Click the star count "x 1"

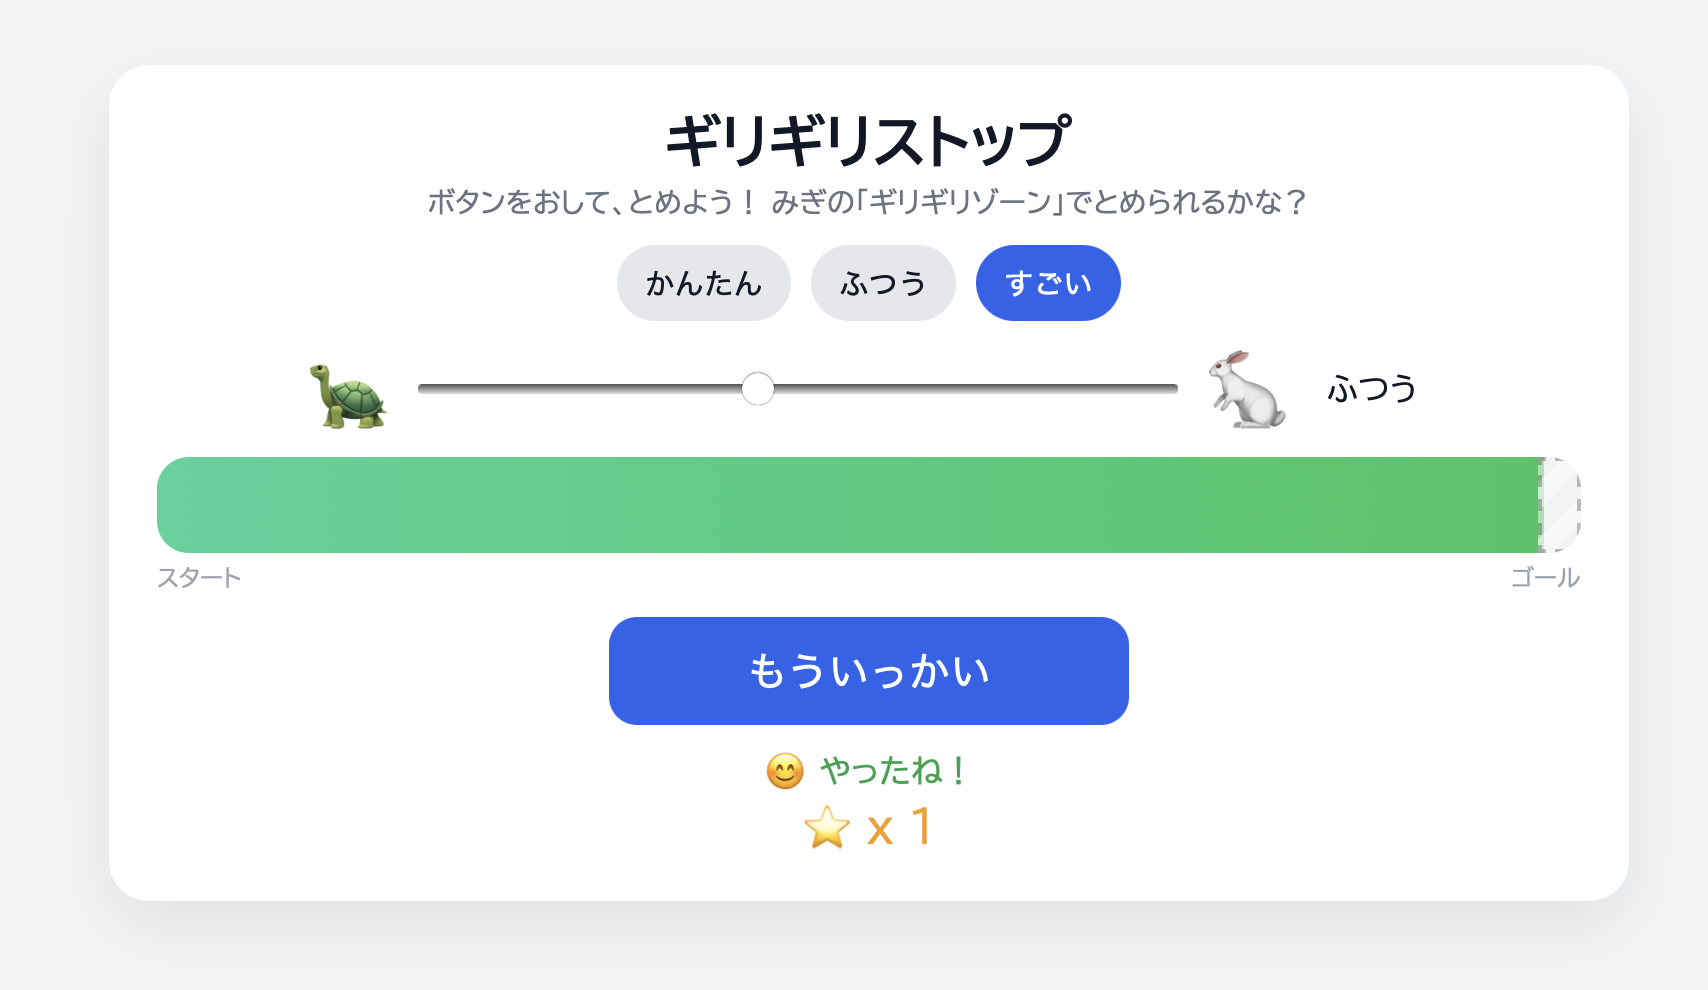point(900,828)
